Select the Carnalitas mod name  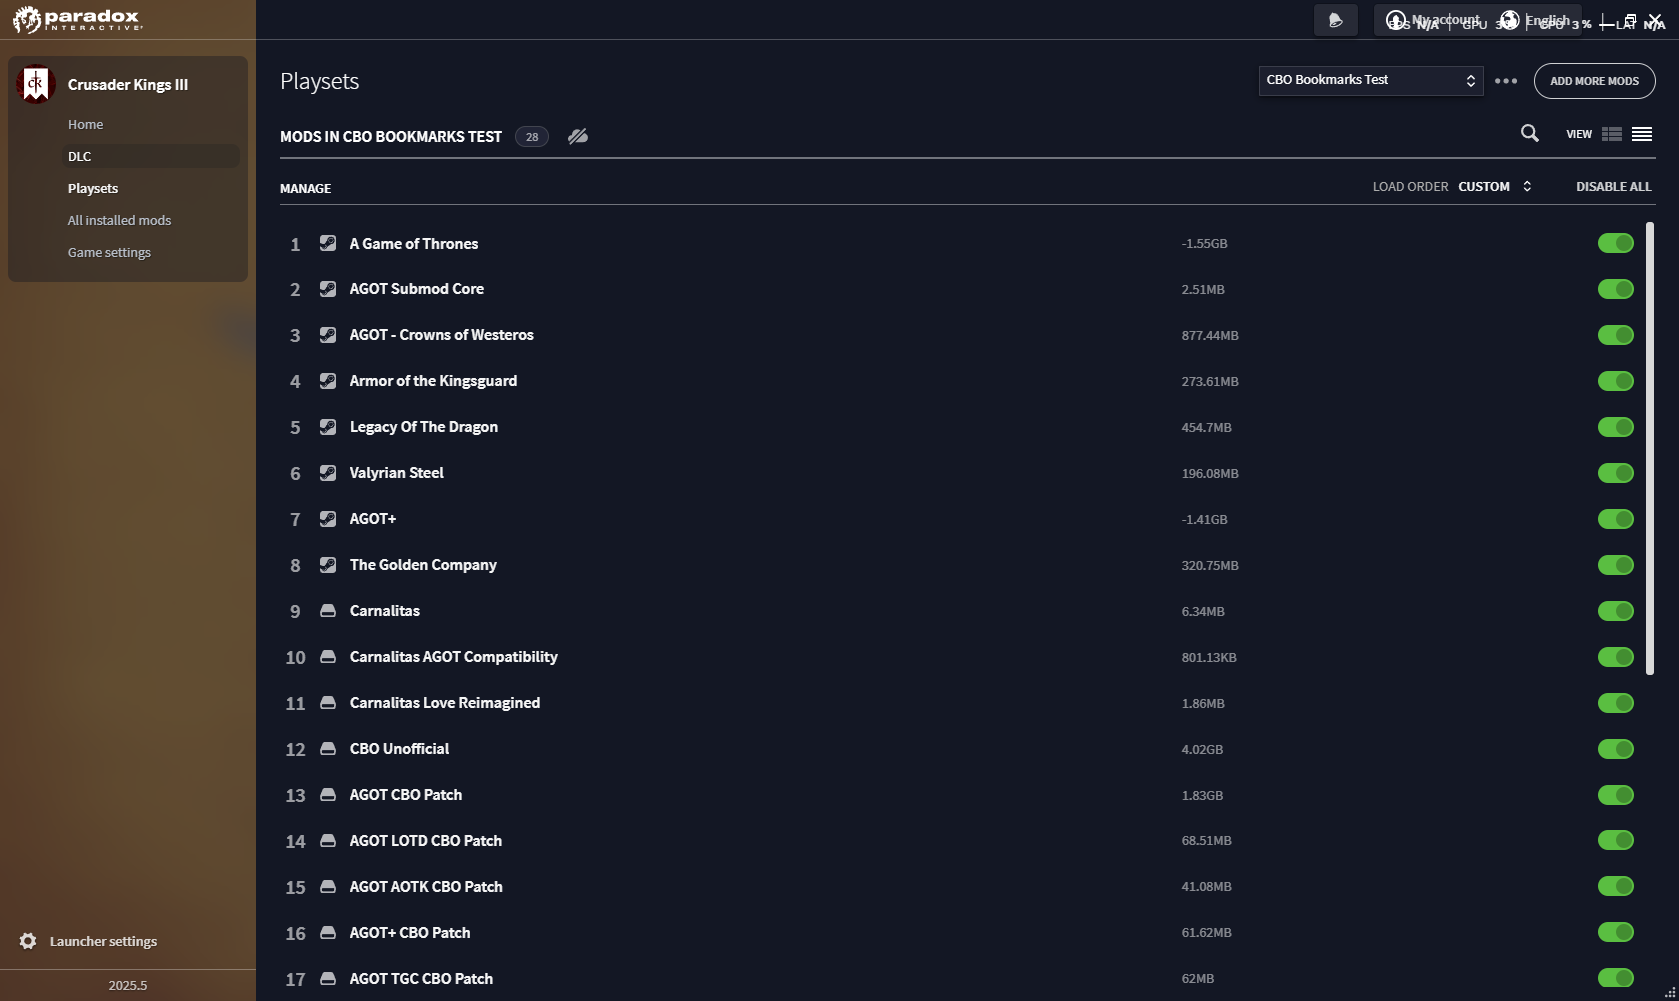(x=385, y=611)
